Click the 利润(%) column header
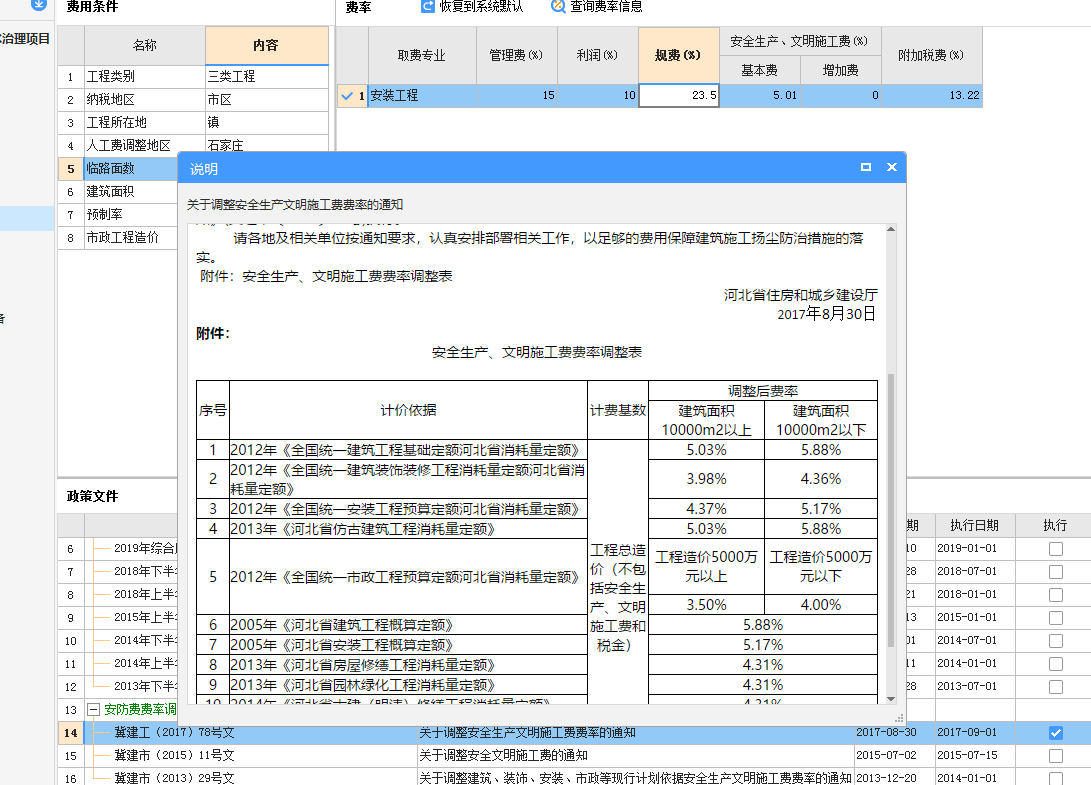This screenshot has width=1091, height=785. click(598, 55)
